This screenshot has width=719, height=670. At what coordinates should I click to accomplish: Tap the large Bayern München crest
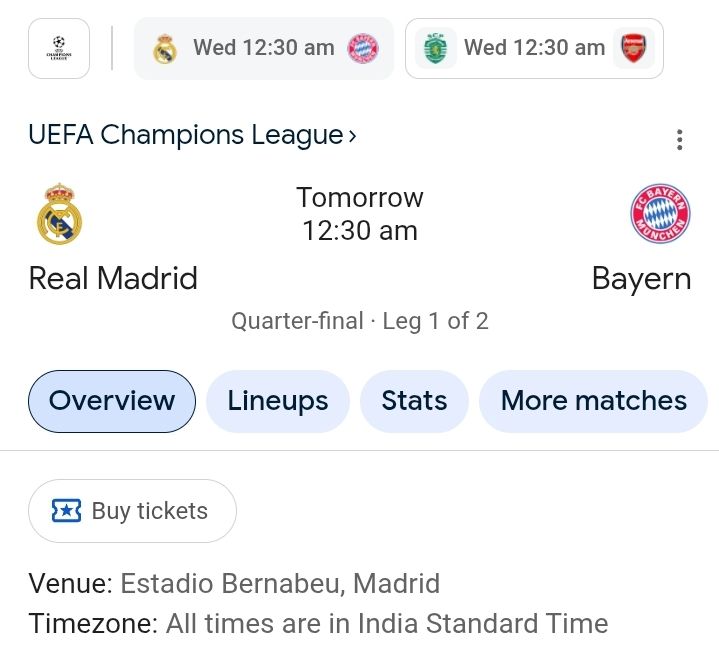(660, 213)
